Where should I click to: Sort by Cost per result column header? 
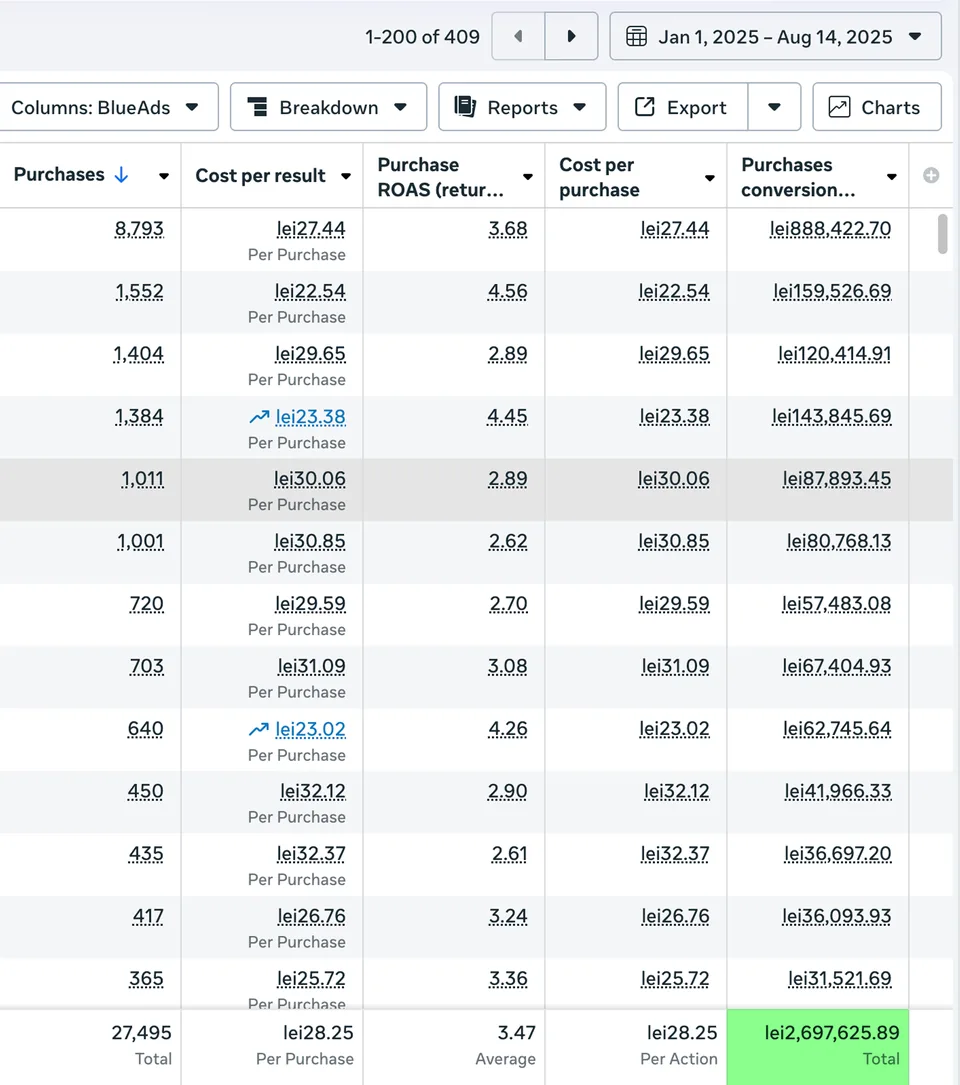tap(260, 176)
